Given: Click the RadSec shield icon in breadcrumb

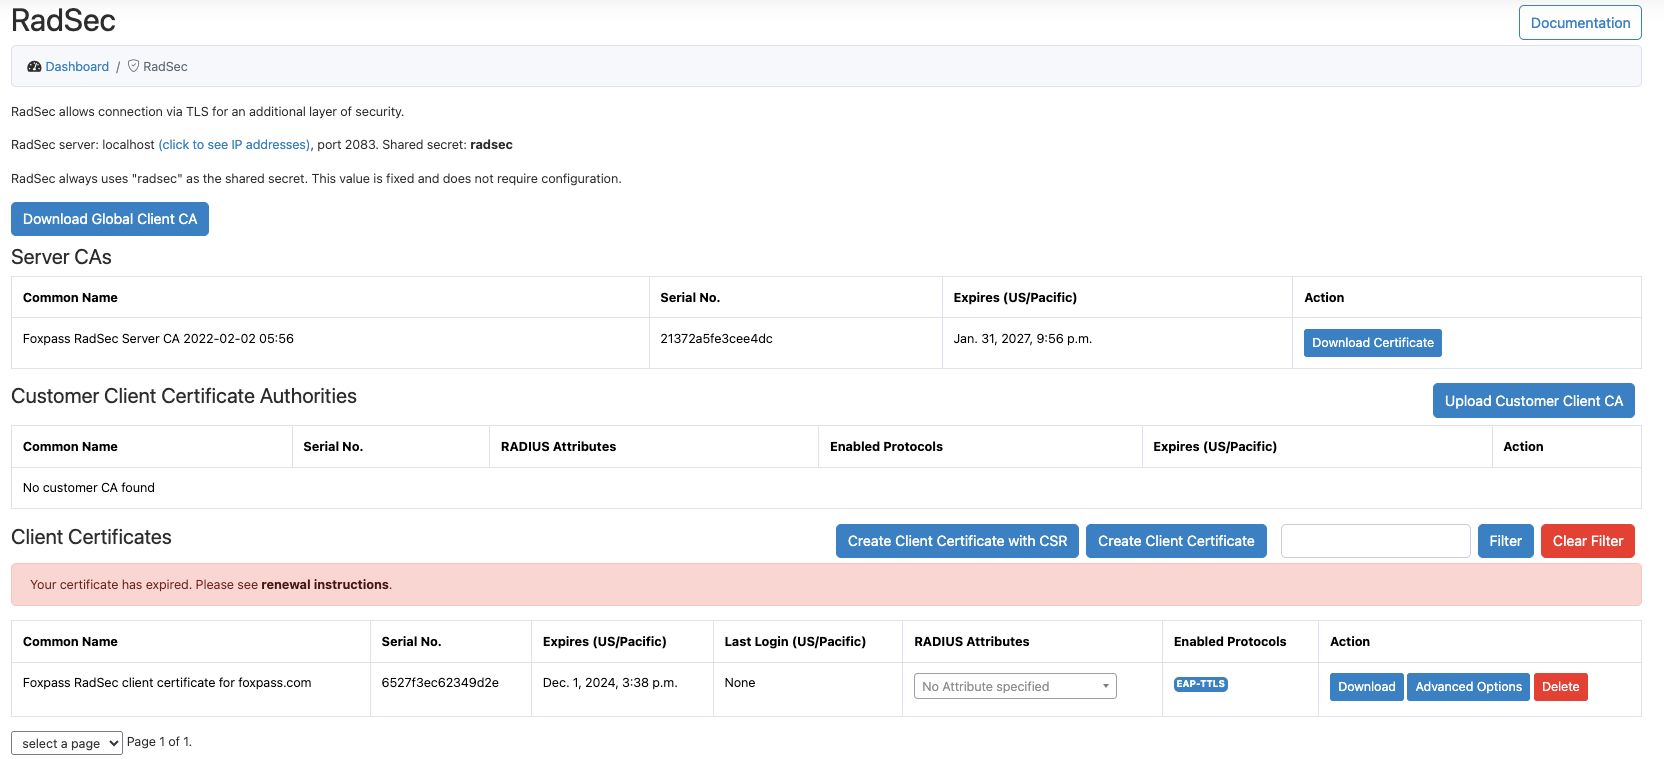Looking at the screenshot, I should [x=133, y=66].
